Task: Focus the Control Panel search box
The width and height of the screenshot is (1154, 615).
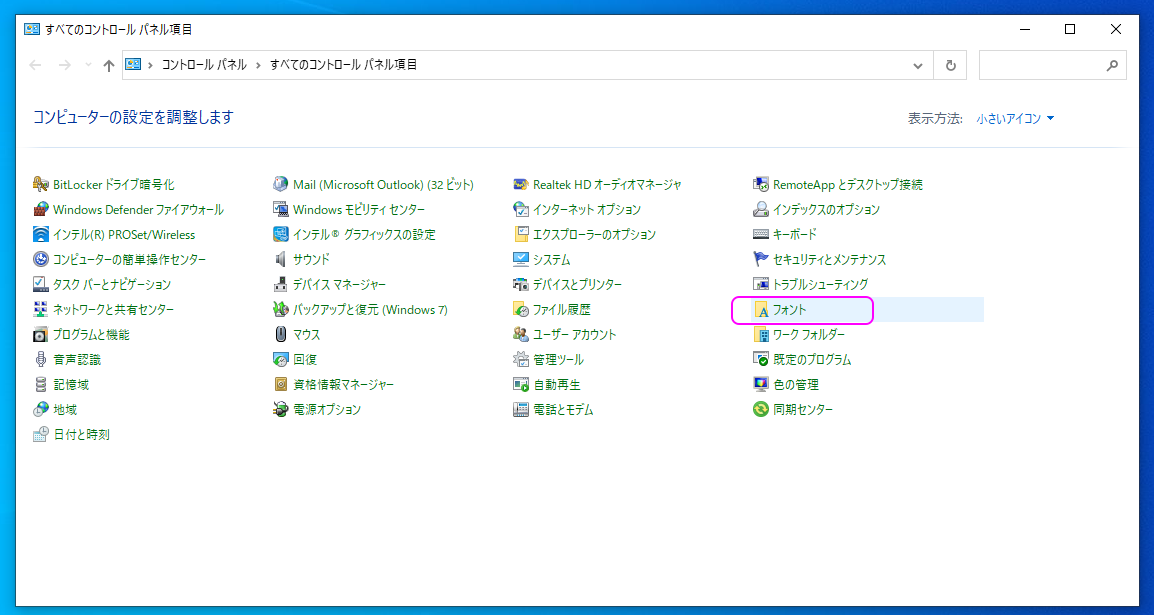Action: 1052,65
